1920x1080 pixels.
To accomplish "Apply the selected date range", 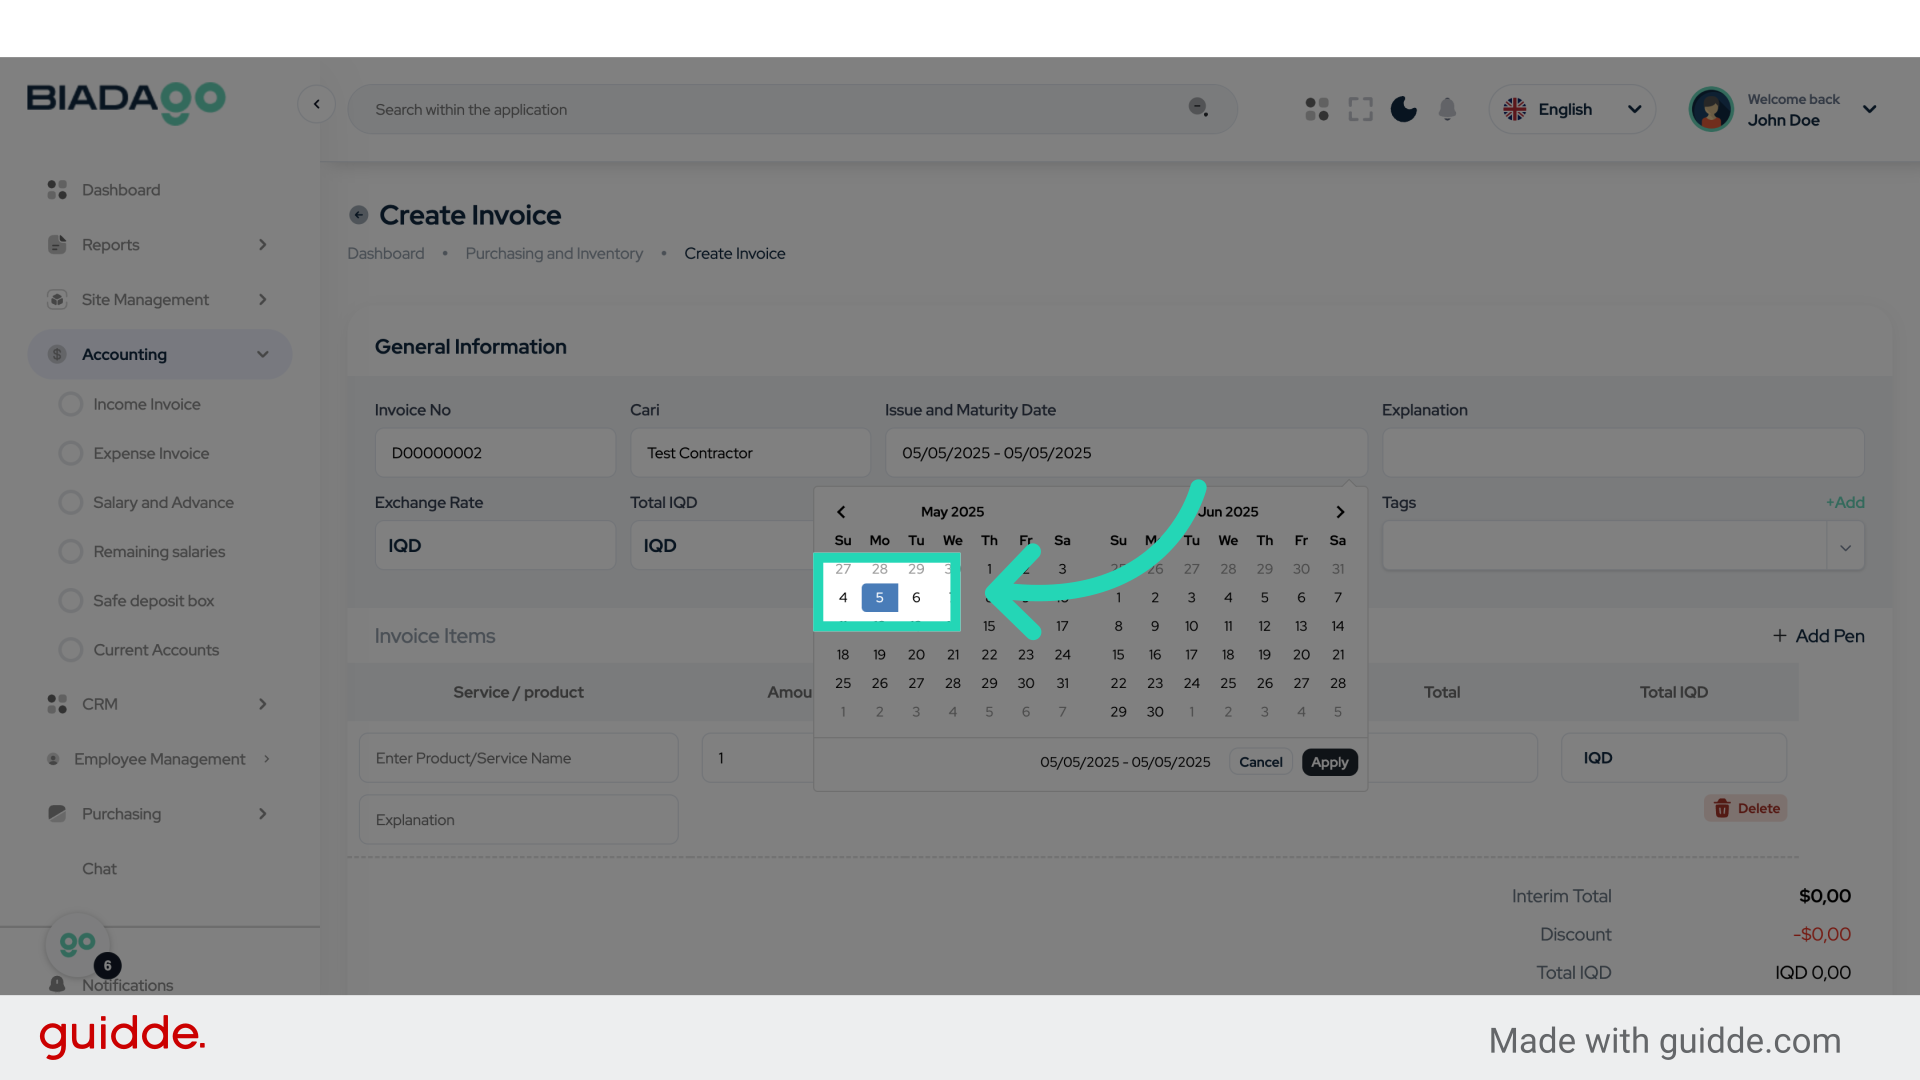I will tap(1329, 762).
